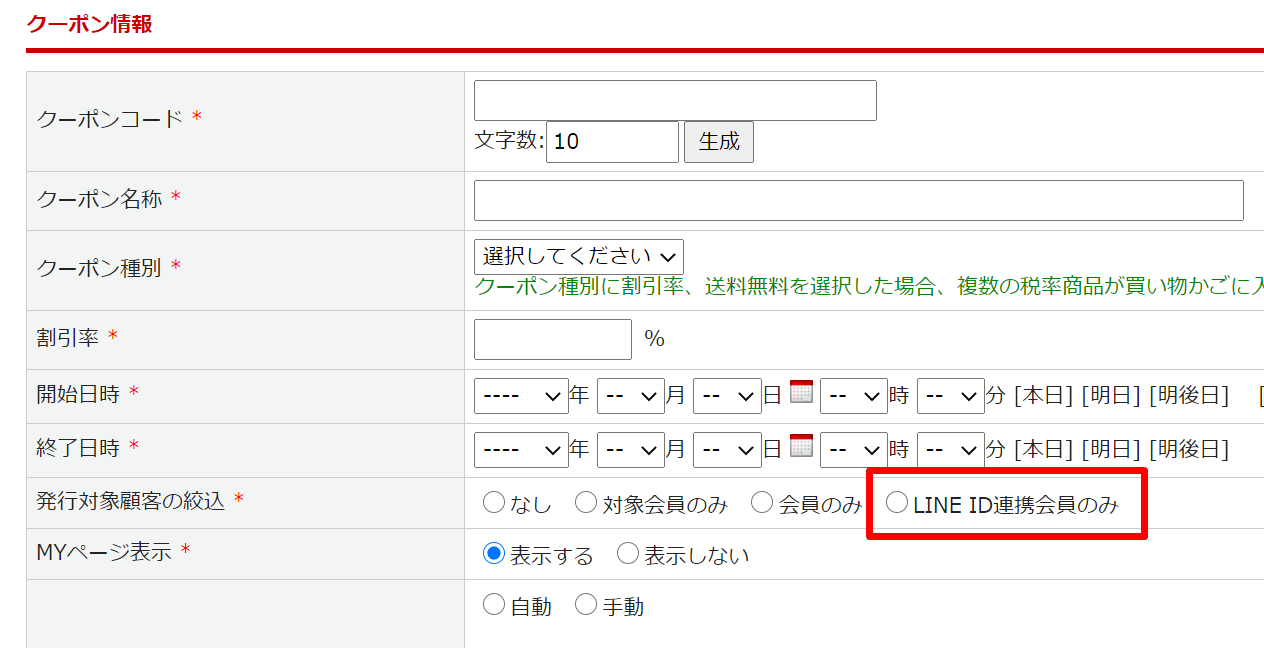1264x648 pixels.
Task: Expand the end date month dropdown
Action: pos(630,450)
